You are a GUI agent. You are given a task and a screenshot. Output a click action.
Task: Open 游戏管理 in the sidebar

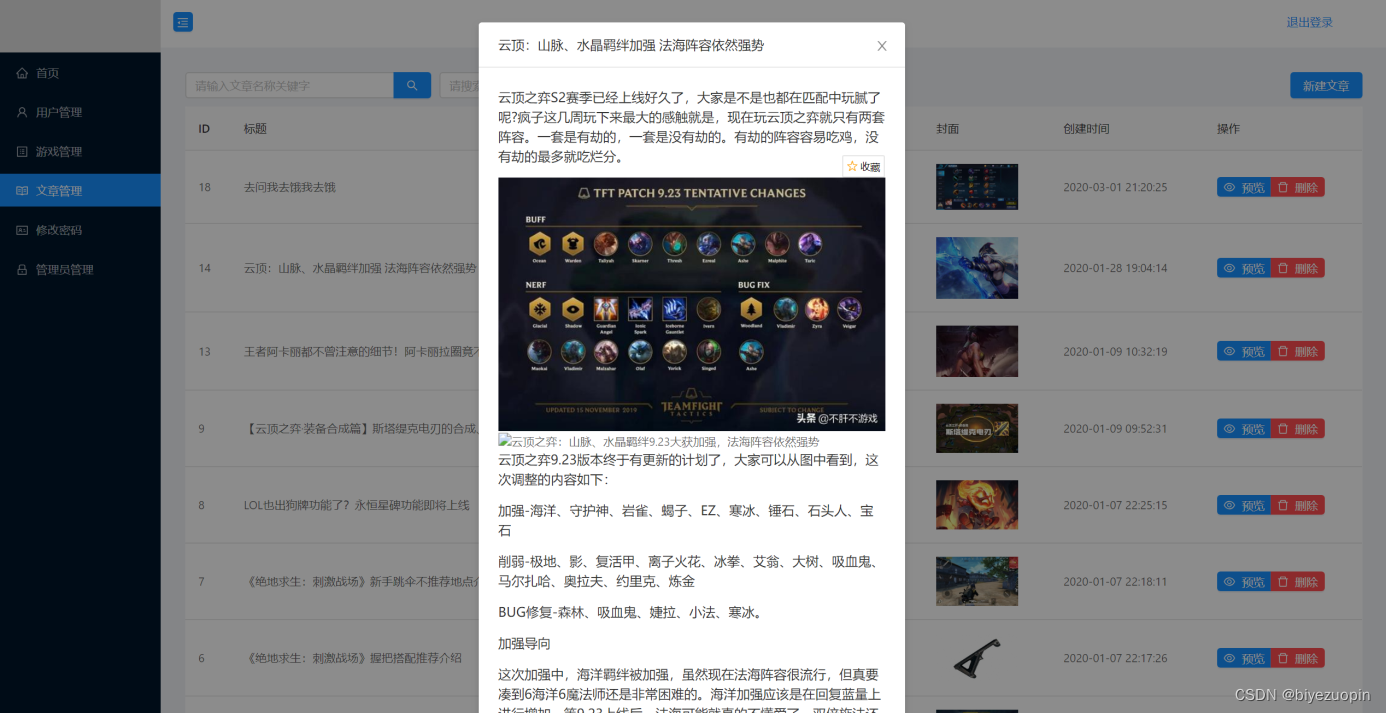80,152
